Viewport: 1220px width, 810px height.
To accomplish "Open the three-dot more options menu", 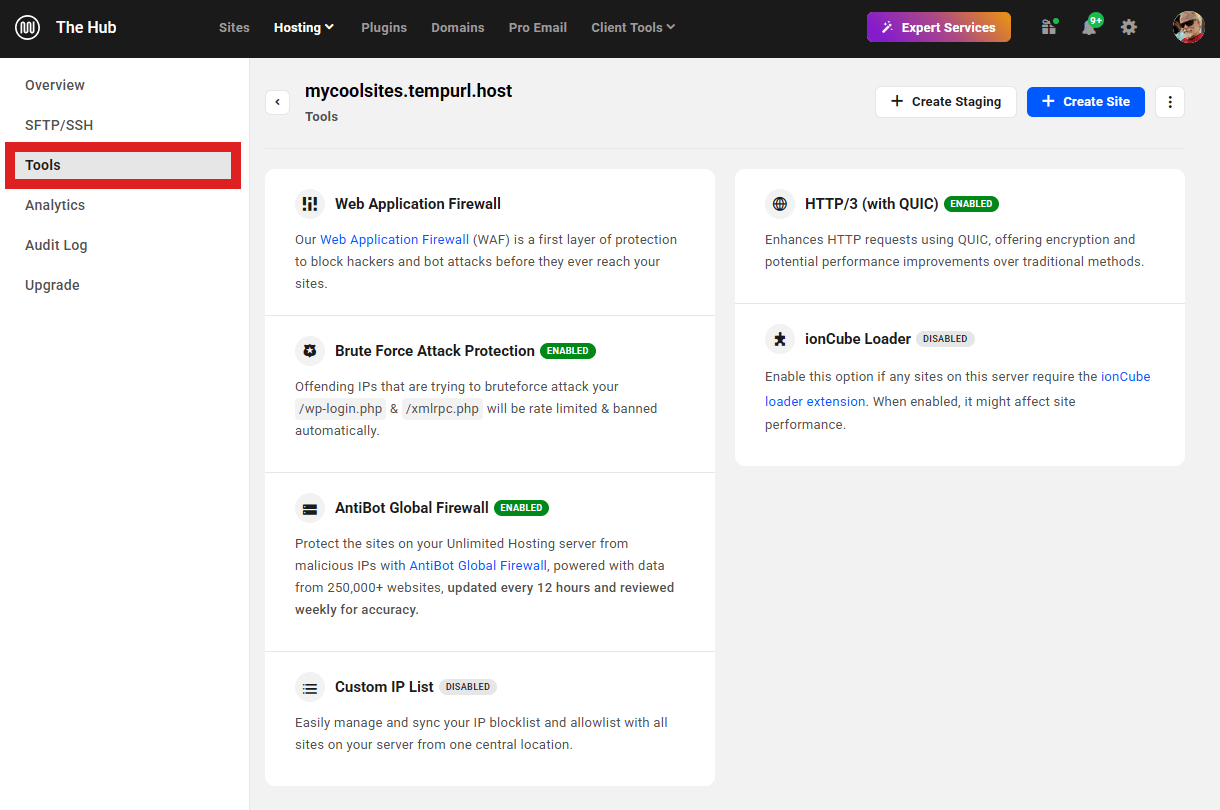I will click(x=1170, y=101).
